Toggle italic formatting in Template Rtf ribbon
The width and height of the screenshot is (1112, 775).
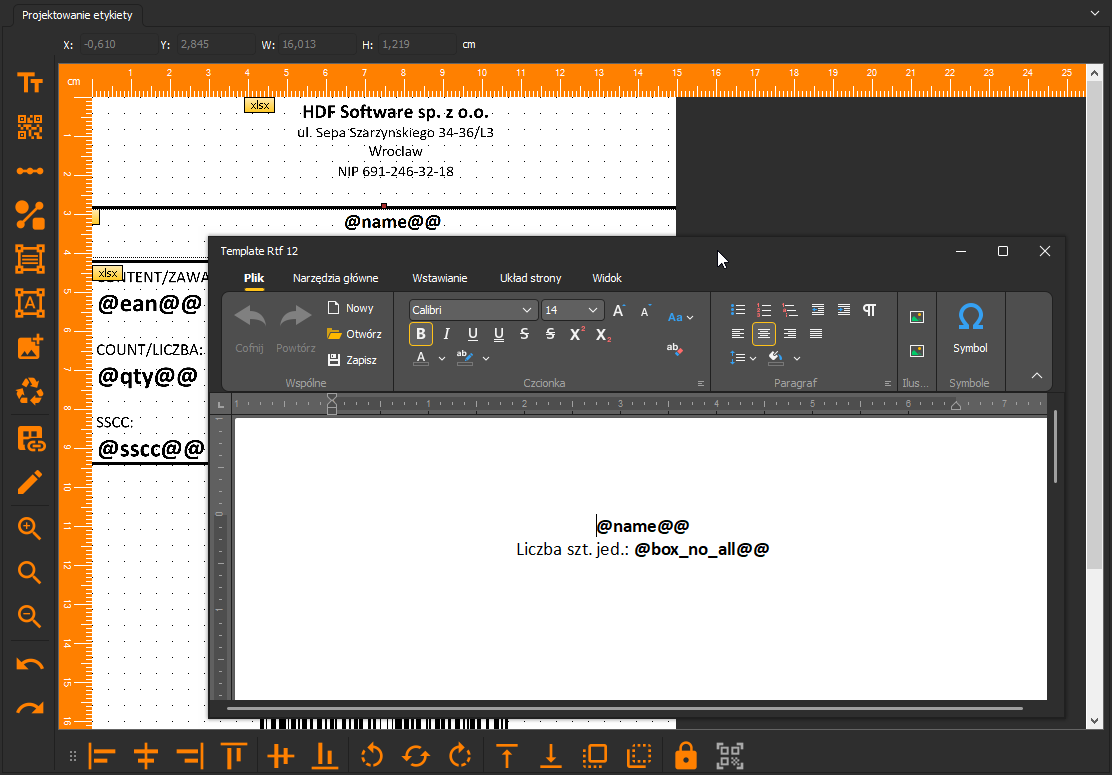pyautogui.click(x=447, y=334)
